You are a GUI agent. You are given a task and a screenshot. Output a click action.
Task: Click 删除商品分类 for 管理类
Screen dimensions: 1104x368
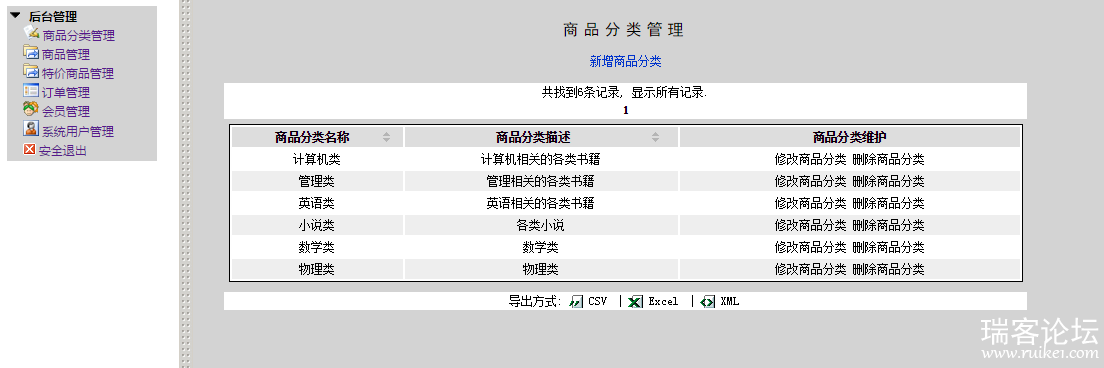[889, 182]
